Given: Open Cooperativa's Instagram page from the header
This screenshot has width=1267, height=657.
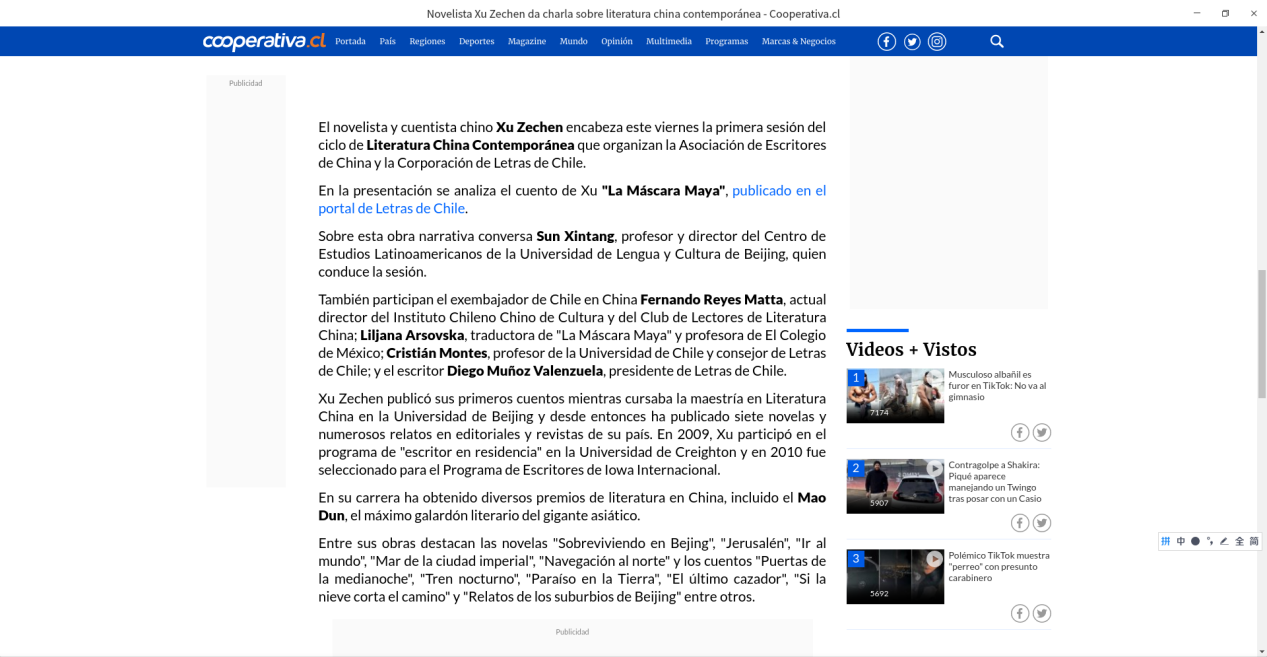Looking at the screenshot, I should (937, 41).
